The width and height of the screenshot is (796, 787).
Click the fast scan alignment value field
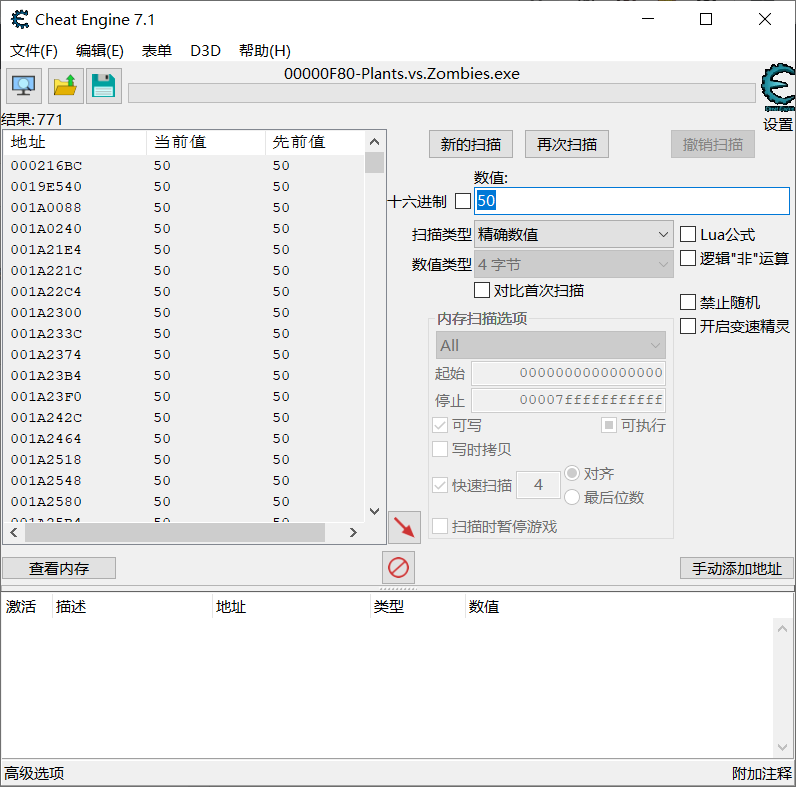538,485
